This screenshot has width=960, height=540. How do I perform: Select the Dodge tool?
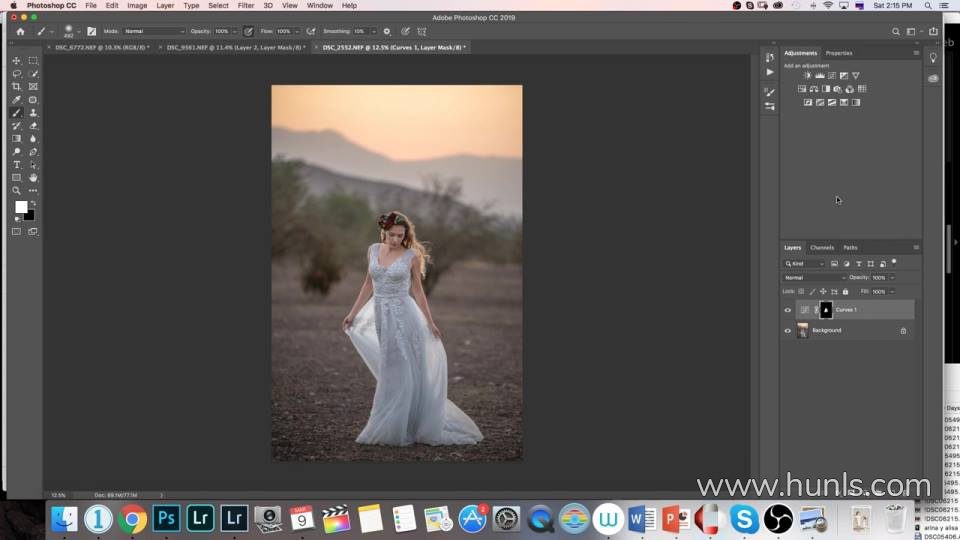click(17, 151)
